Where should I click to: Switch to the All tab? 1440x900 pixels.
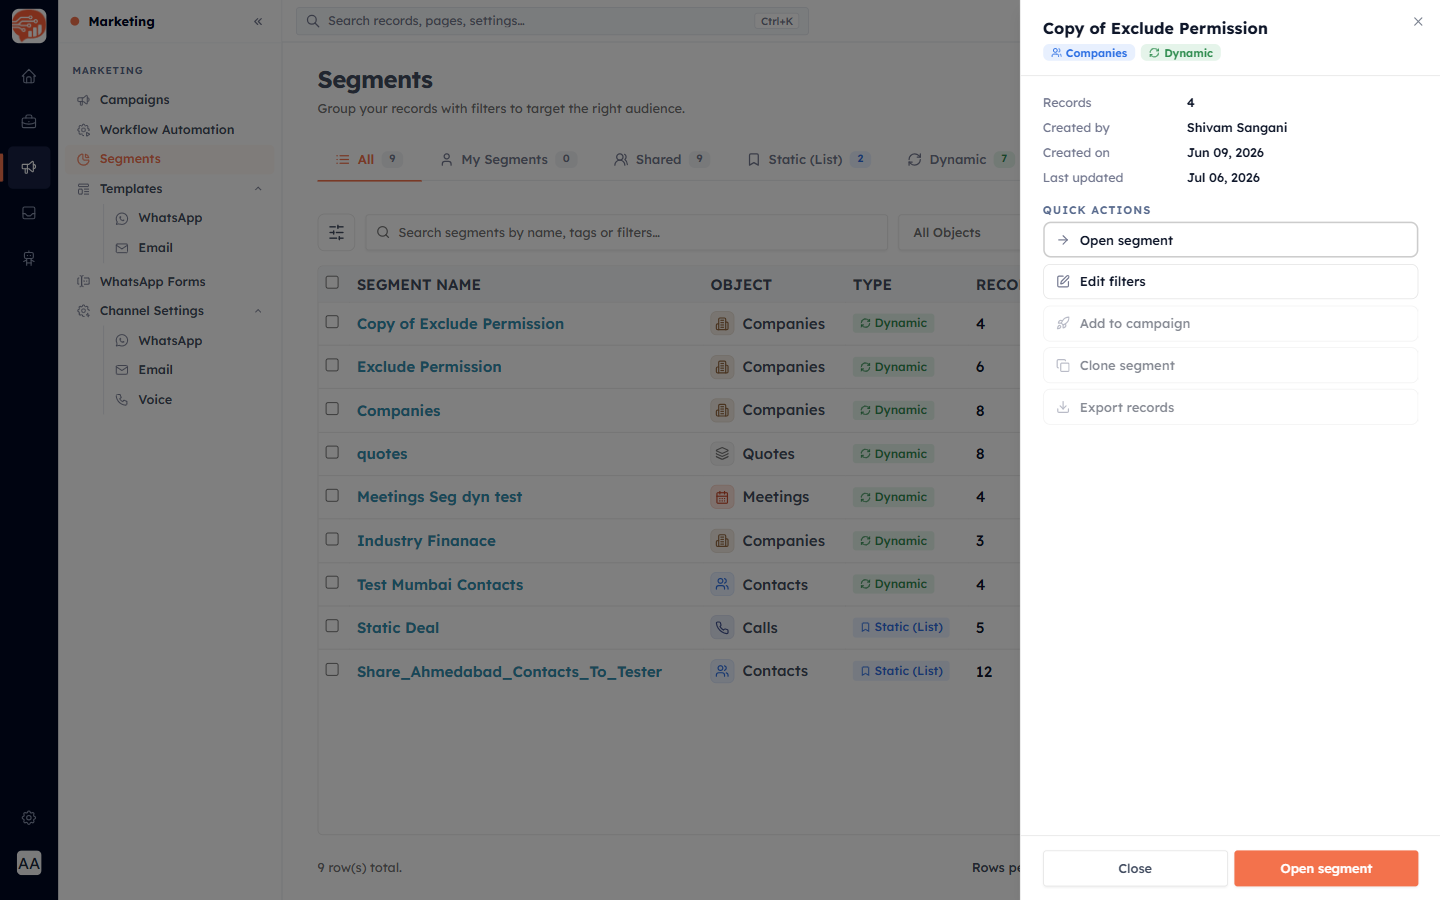coord(368,159)
